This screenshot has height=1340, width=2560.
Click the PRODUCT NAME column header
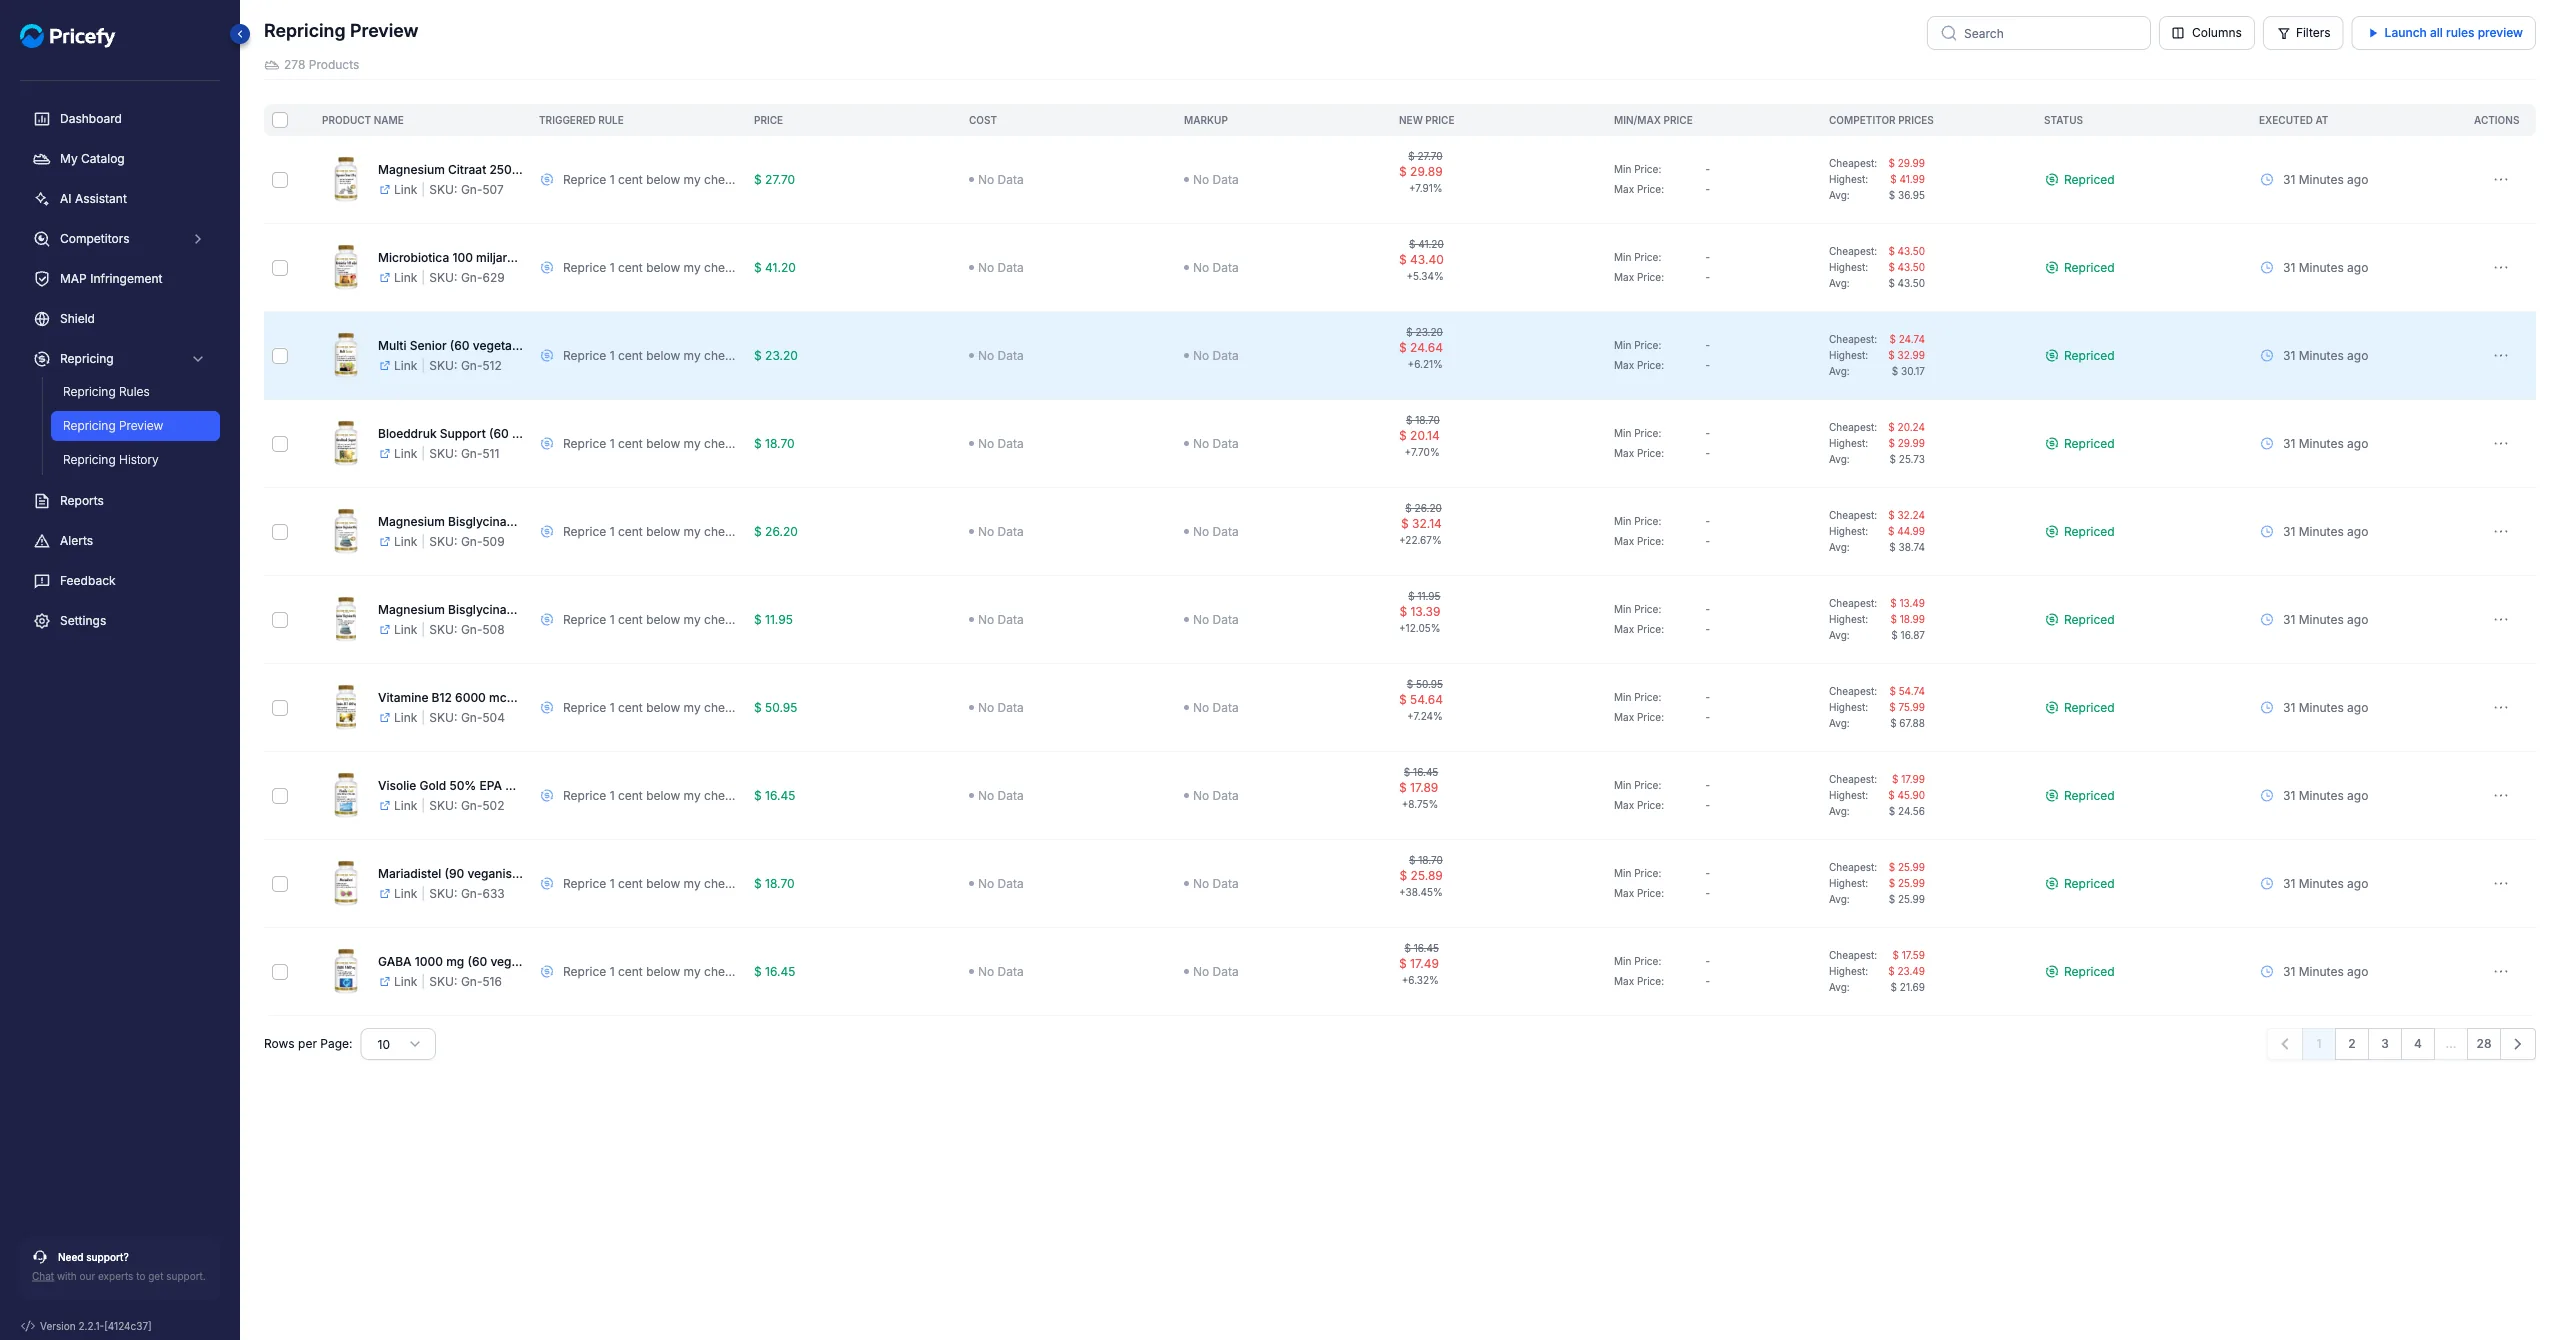coord(363,120)
